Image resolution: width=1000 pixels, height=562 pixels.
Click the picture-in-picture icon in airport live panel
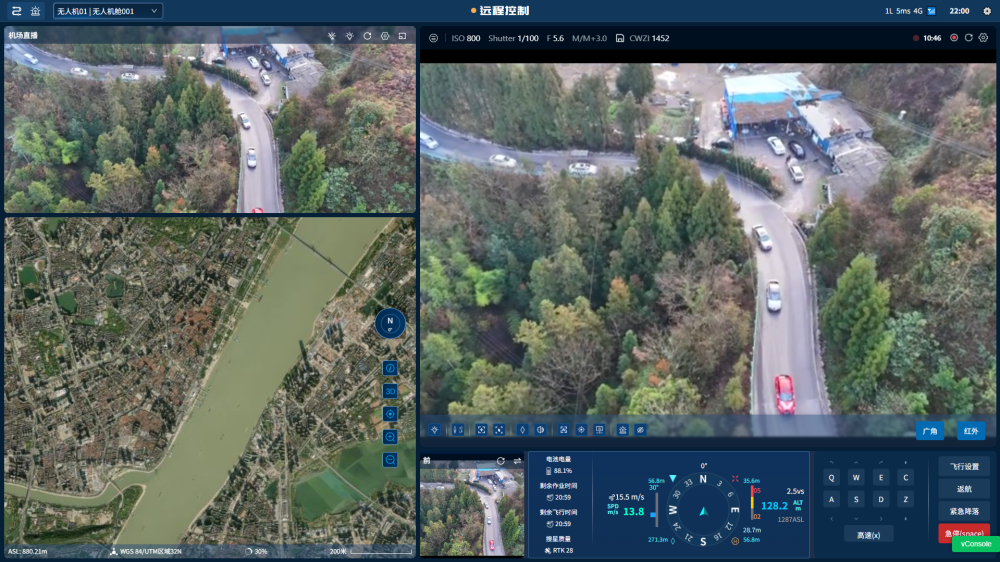[402, 36]
